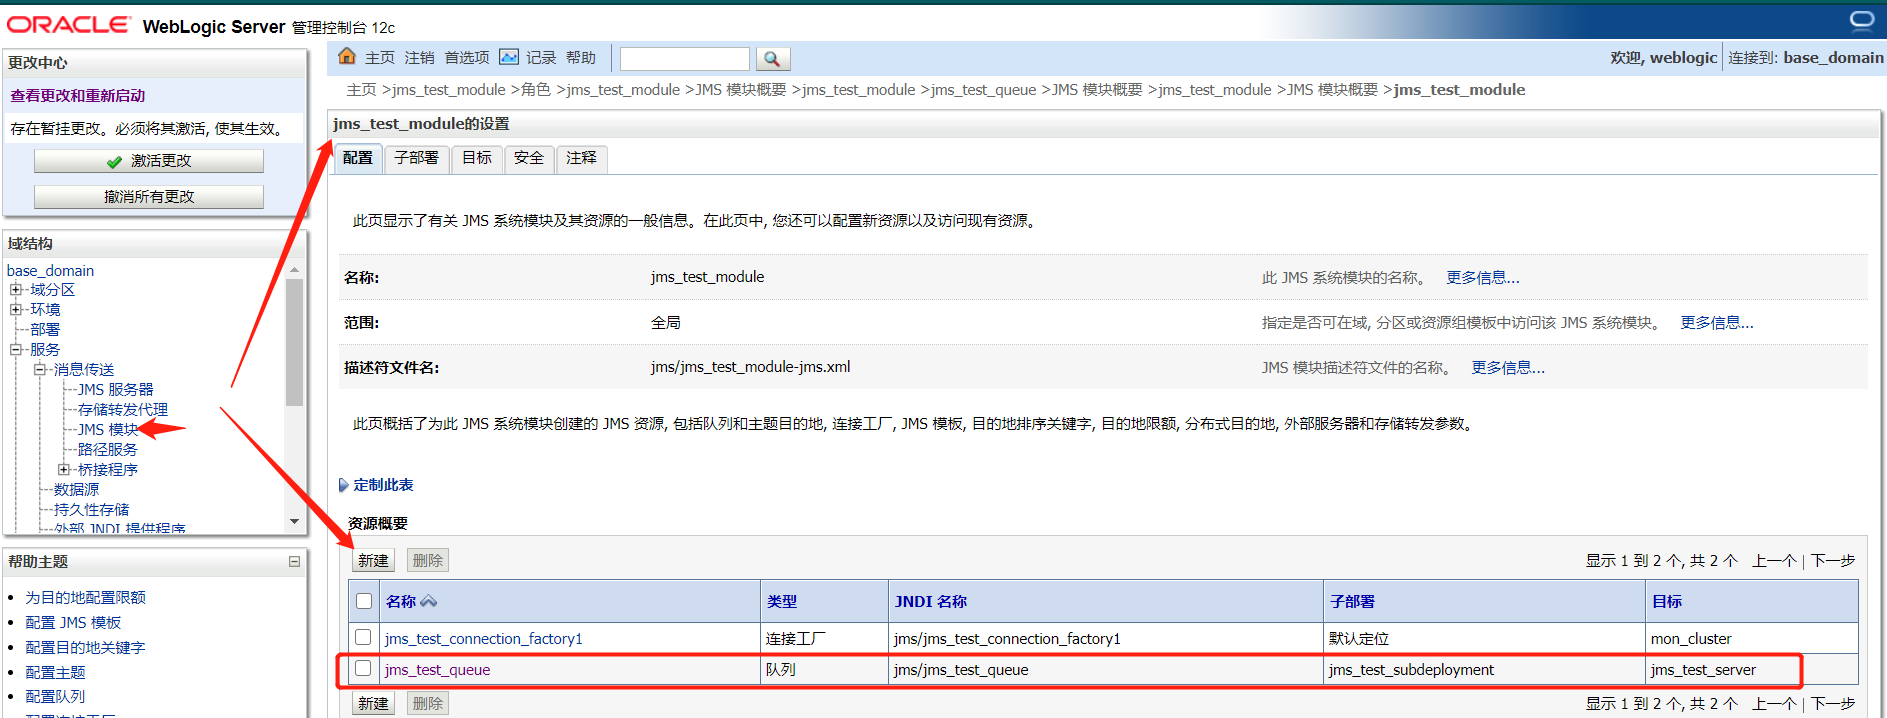
Task: Click the domain tree scrollbar thumb
Action: (294, 342)
